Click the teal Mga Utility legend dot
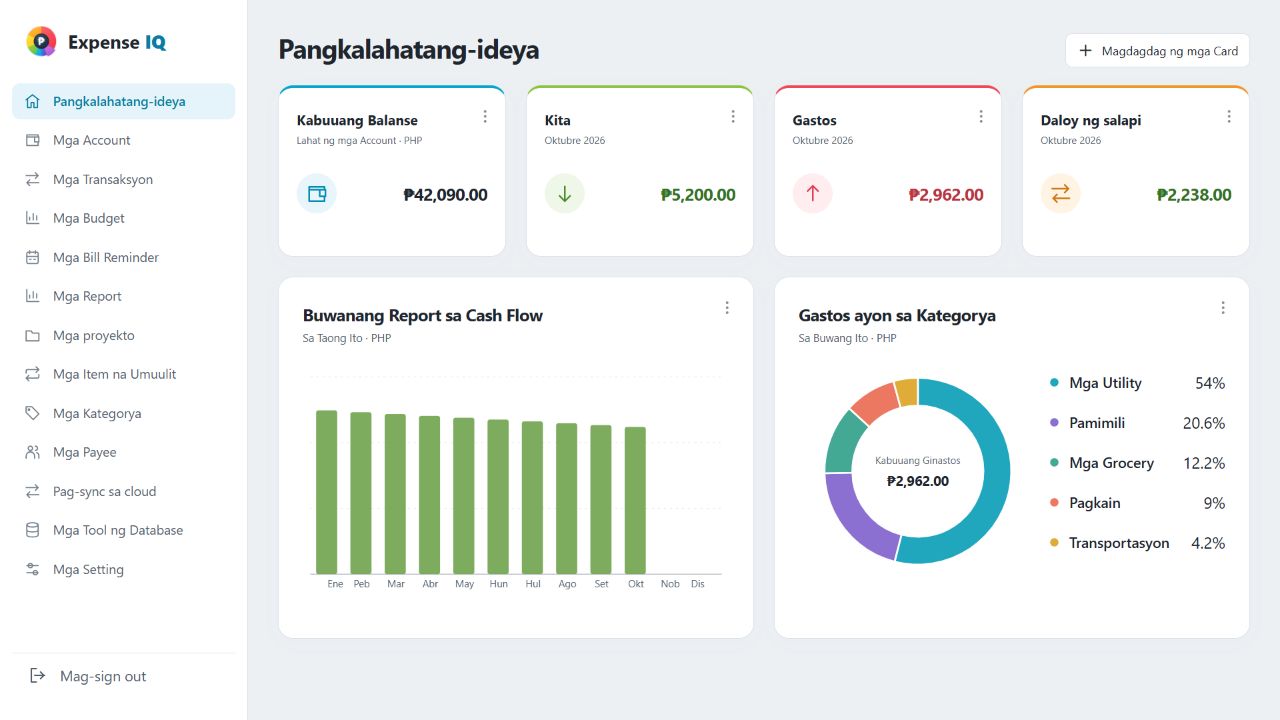Viewport: 1280px width, 720px height. pos(1054,383)
